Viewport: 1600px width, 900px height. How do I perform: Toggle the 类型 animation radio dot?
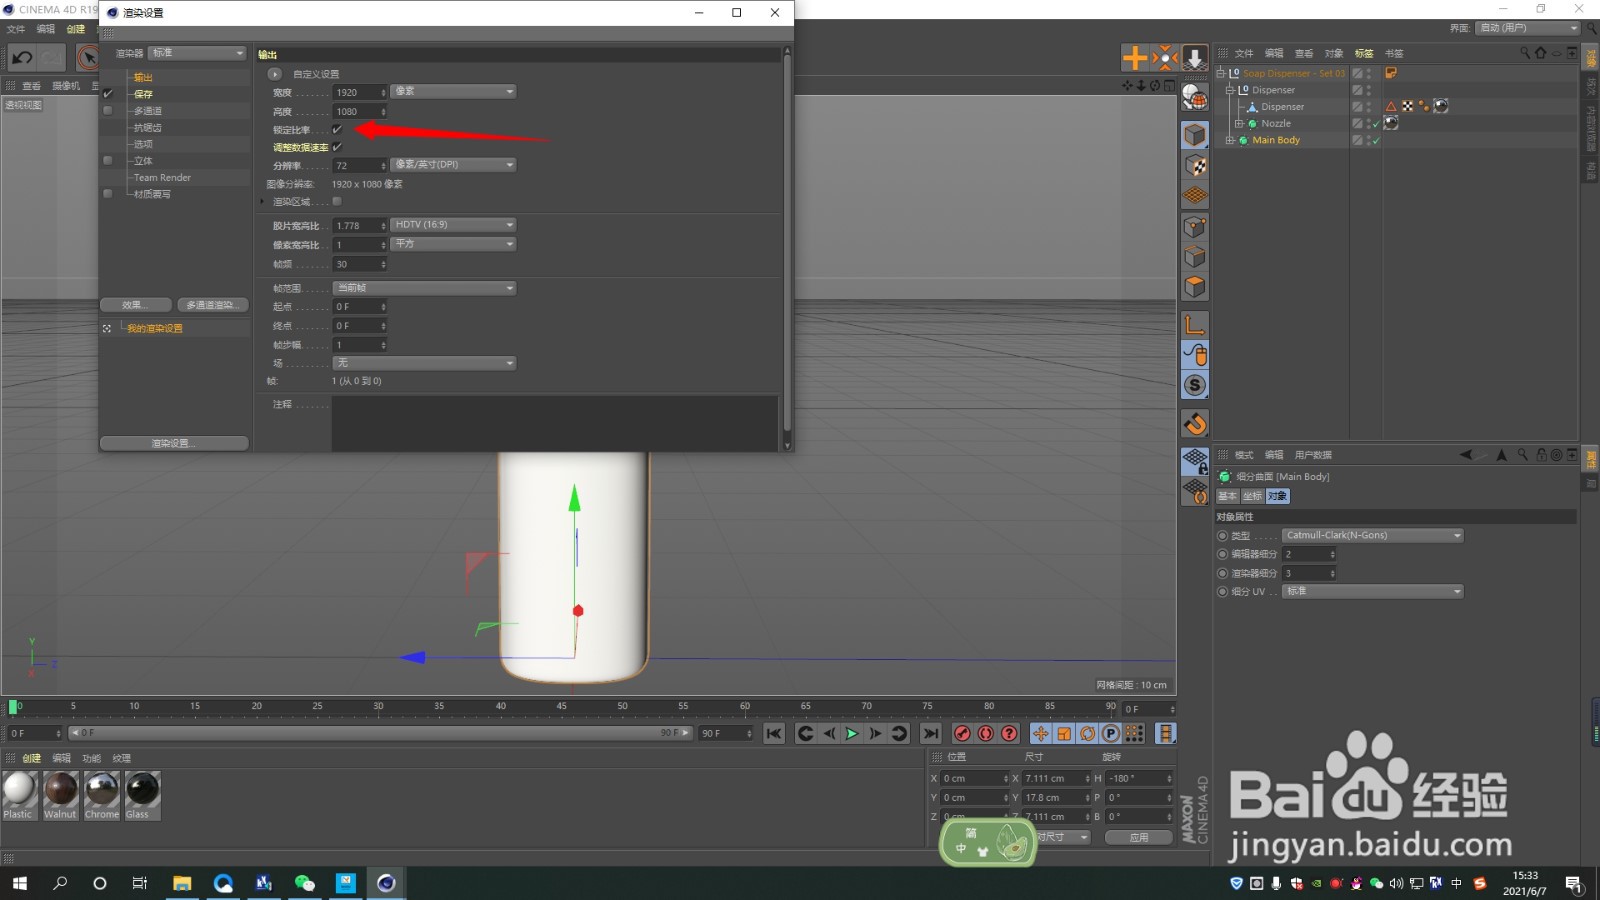click(x=1222, y=536)
